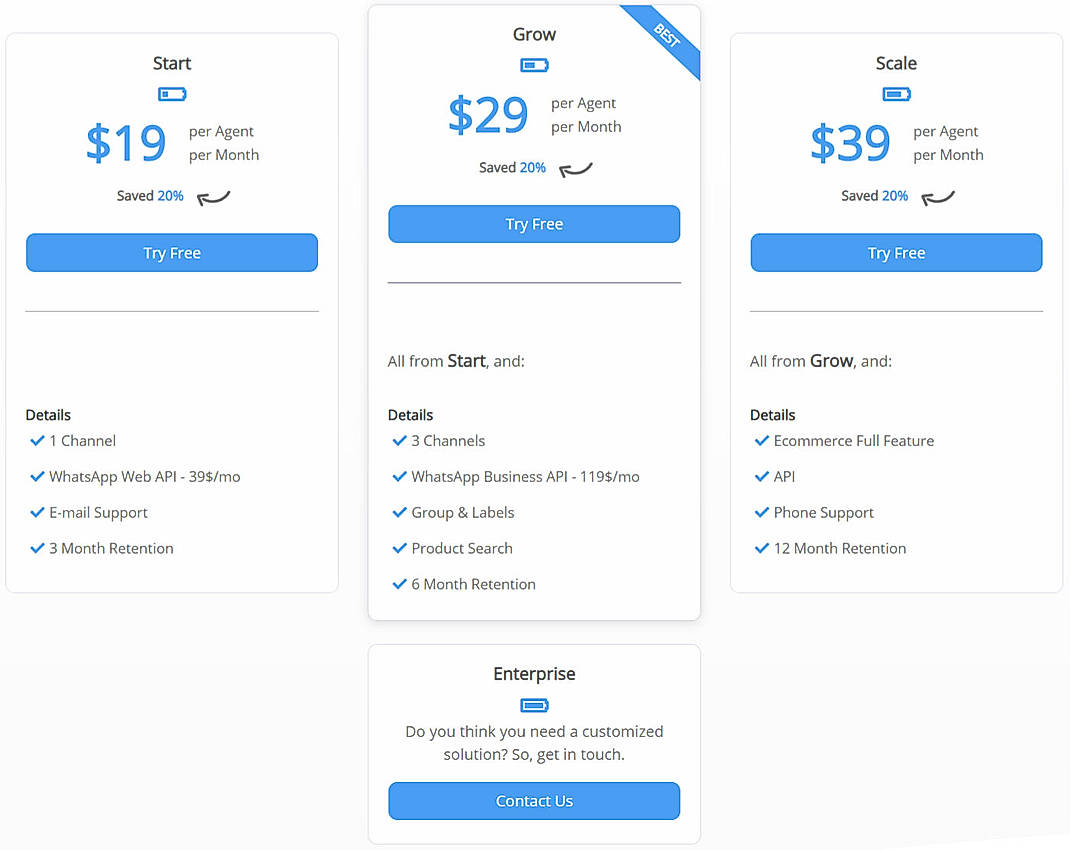Click the checkmark next to Phone Support
This screenshot has height=850, width=1070.
tap(762, 512)
